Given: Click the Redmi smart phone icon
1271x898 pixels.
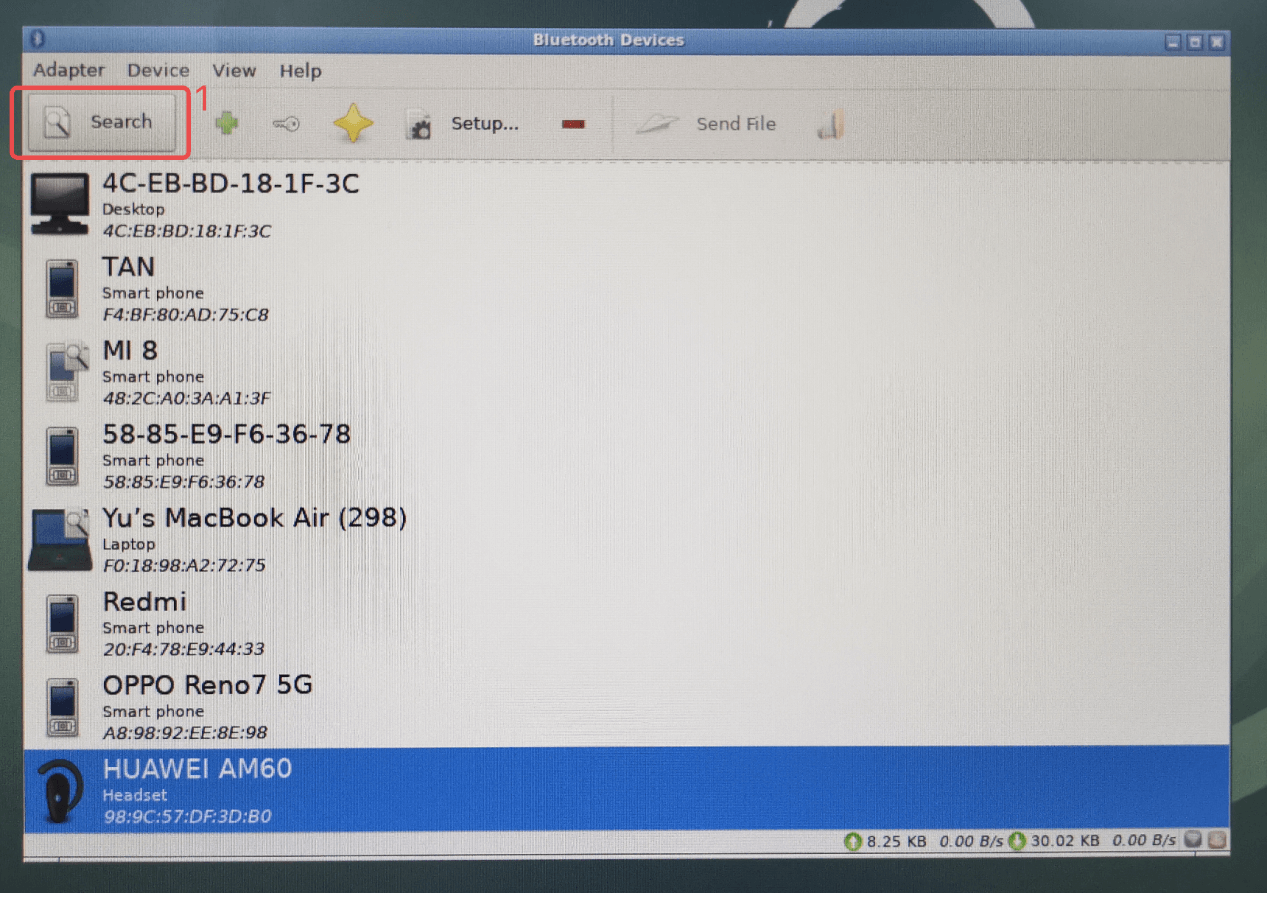Looking at the screenshot, I should pos(62,623).
